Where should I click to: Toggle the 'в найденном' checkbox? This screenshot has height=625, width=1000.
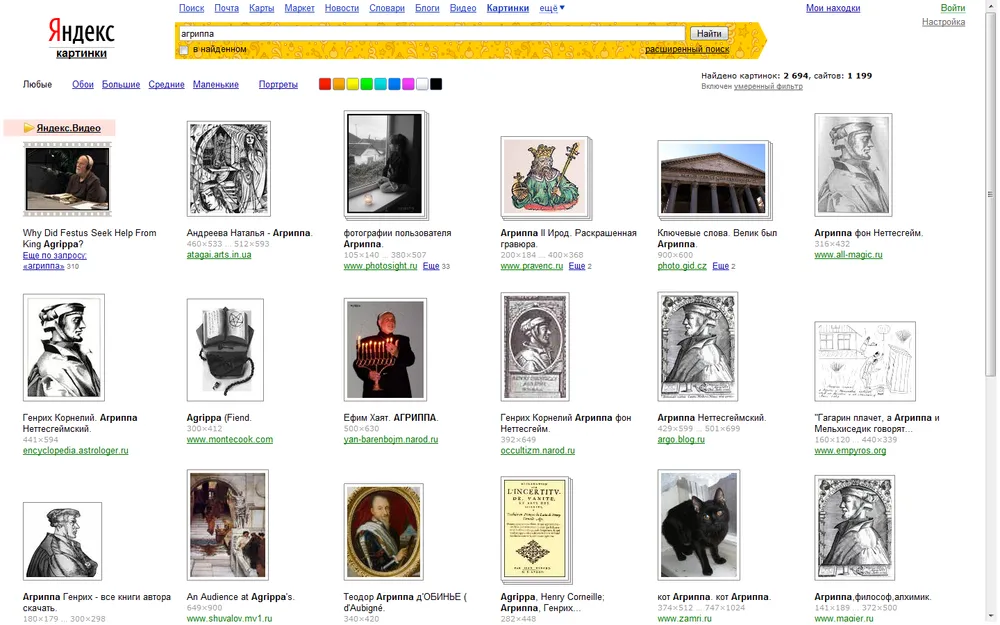pyautogui.click(x=184, y=50)
